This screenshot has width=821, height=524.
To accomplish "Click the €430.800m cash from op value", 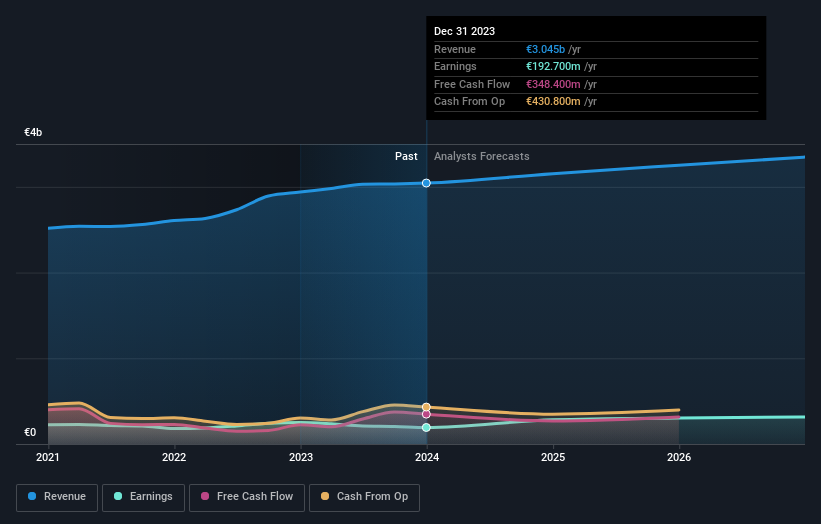I will [553, 102].
